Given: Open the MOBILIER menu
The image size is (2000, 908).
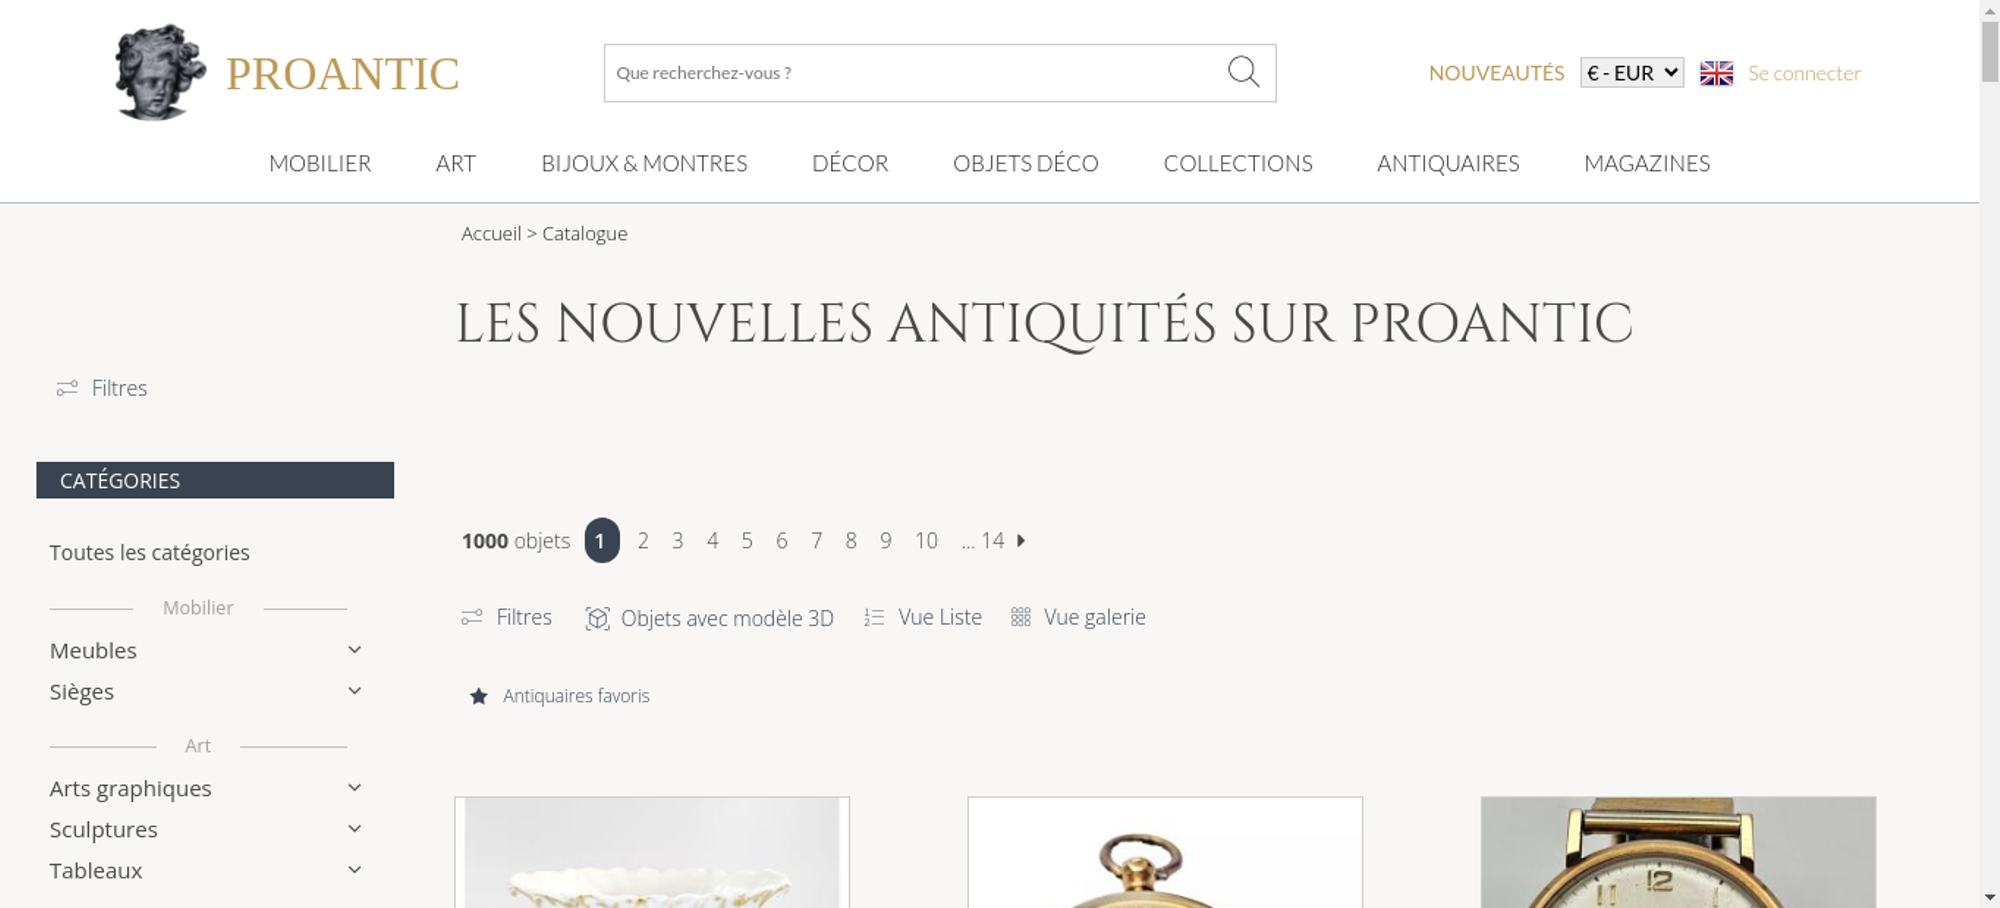Looking at the screenshot, I should click(x=320, y=163).
